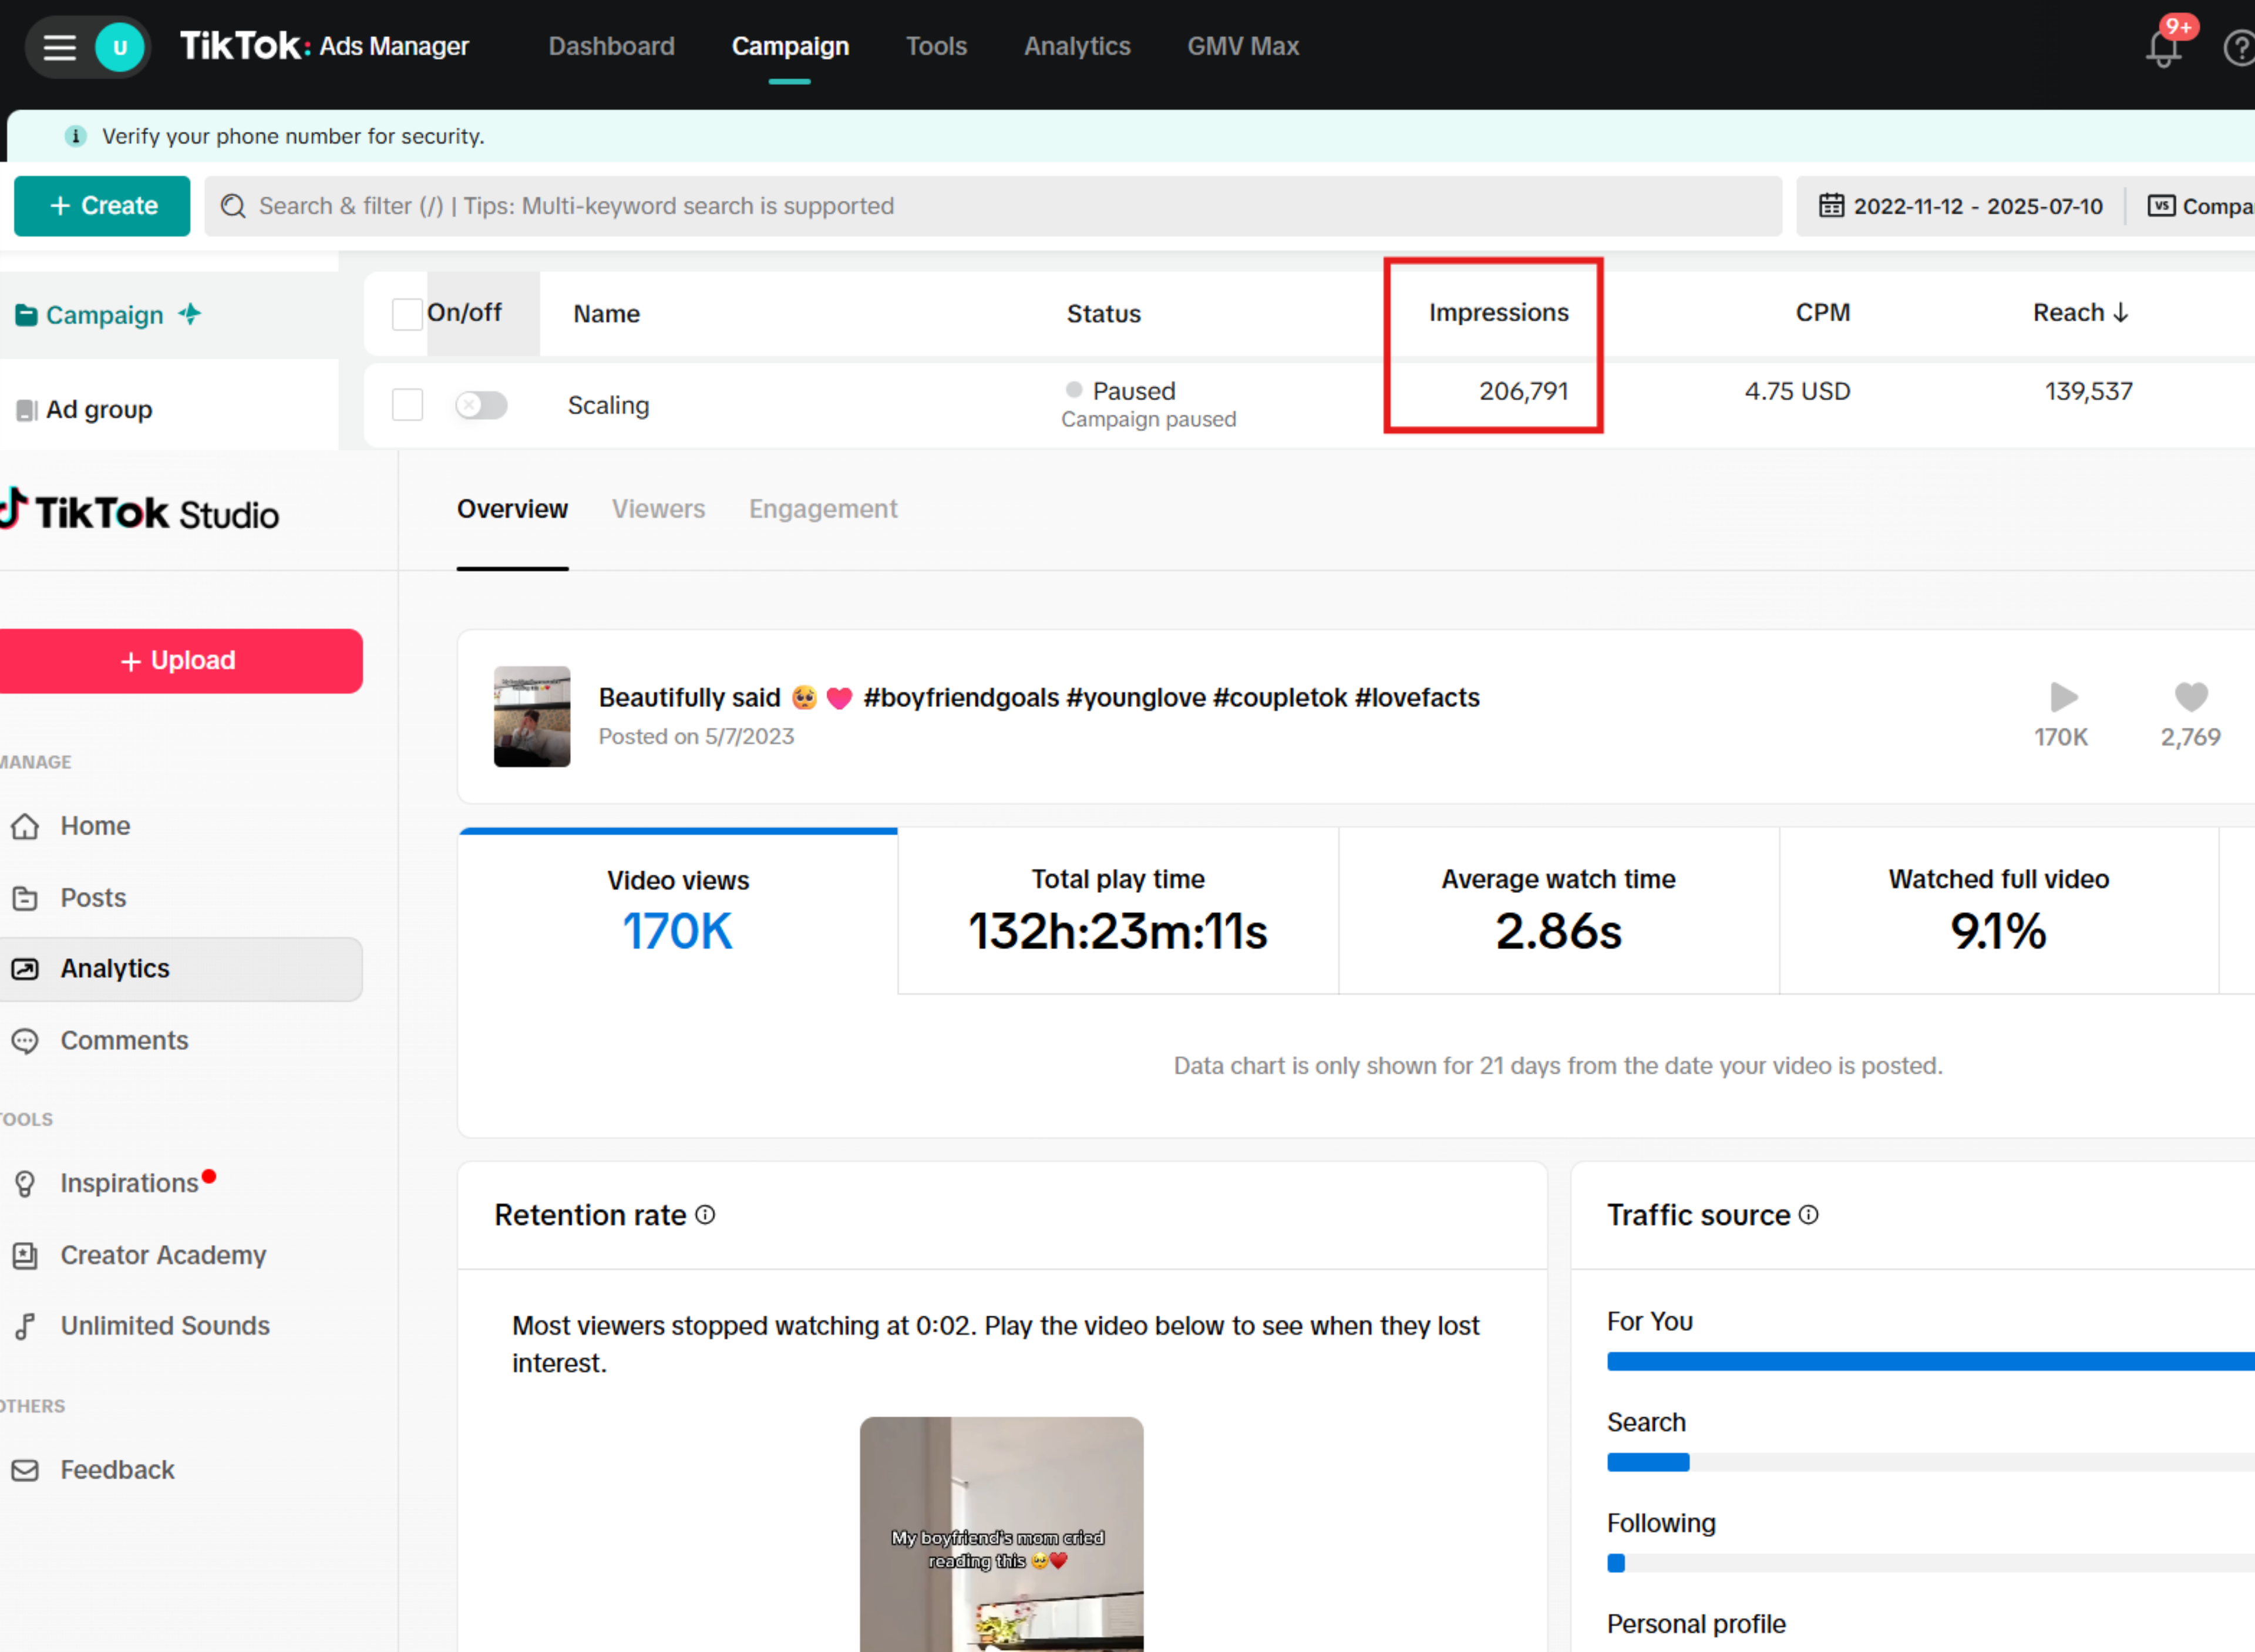Click the Posts folder icon

25,898
